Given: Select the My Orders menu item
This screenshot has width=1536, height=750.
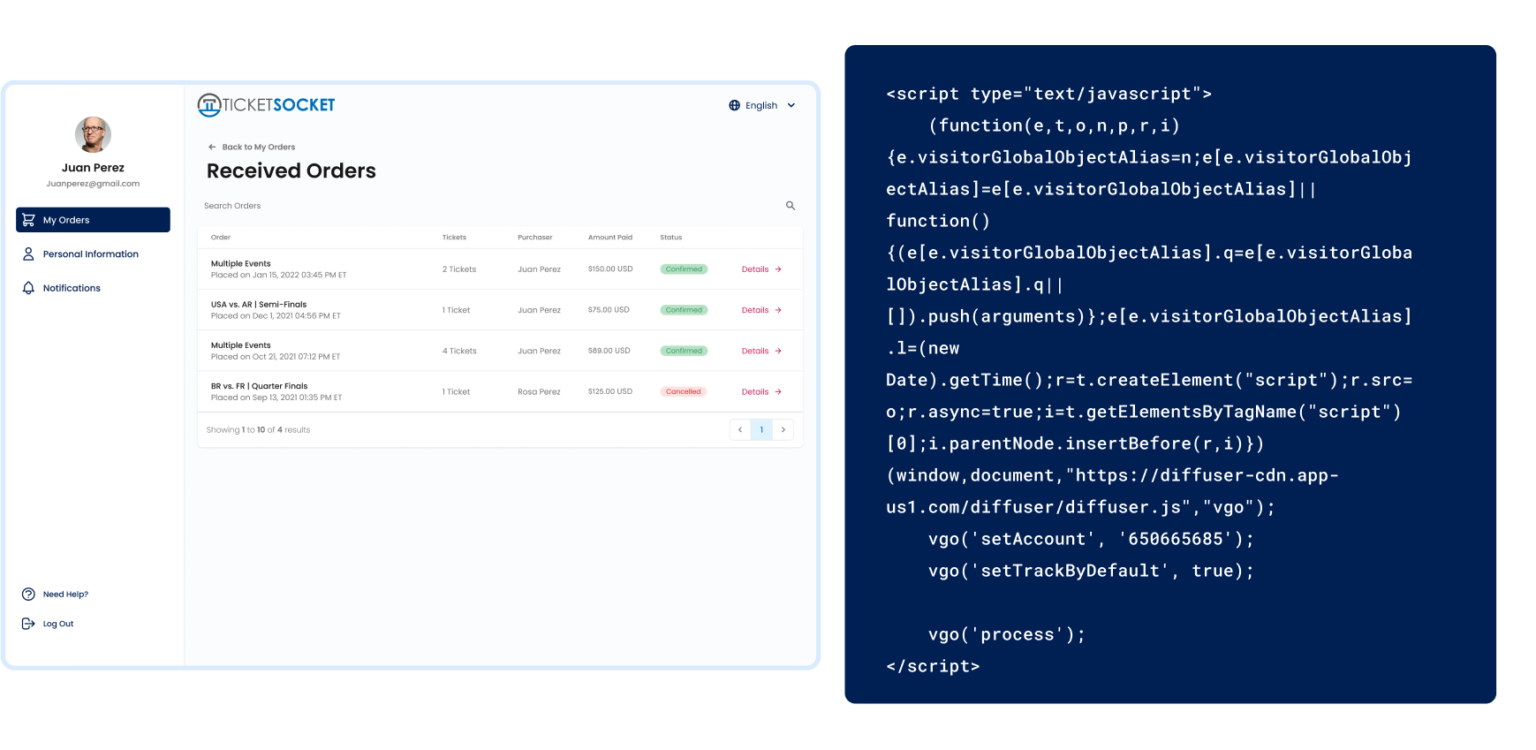Looking at the screenshot, I should click(x=93, y=220).
